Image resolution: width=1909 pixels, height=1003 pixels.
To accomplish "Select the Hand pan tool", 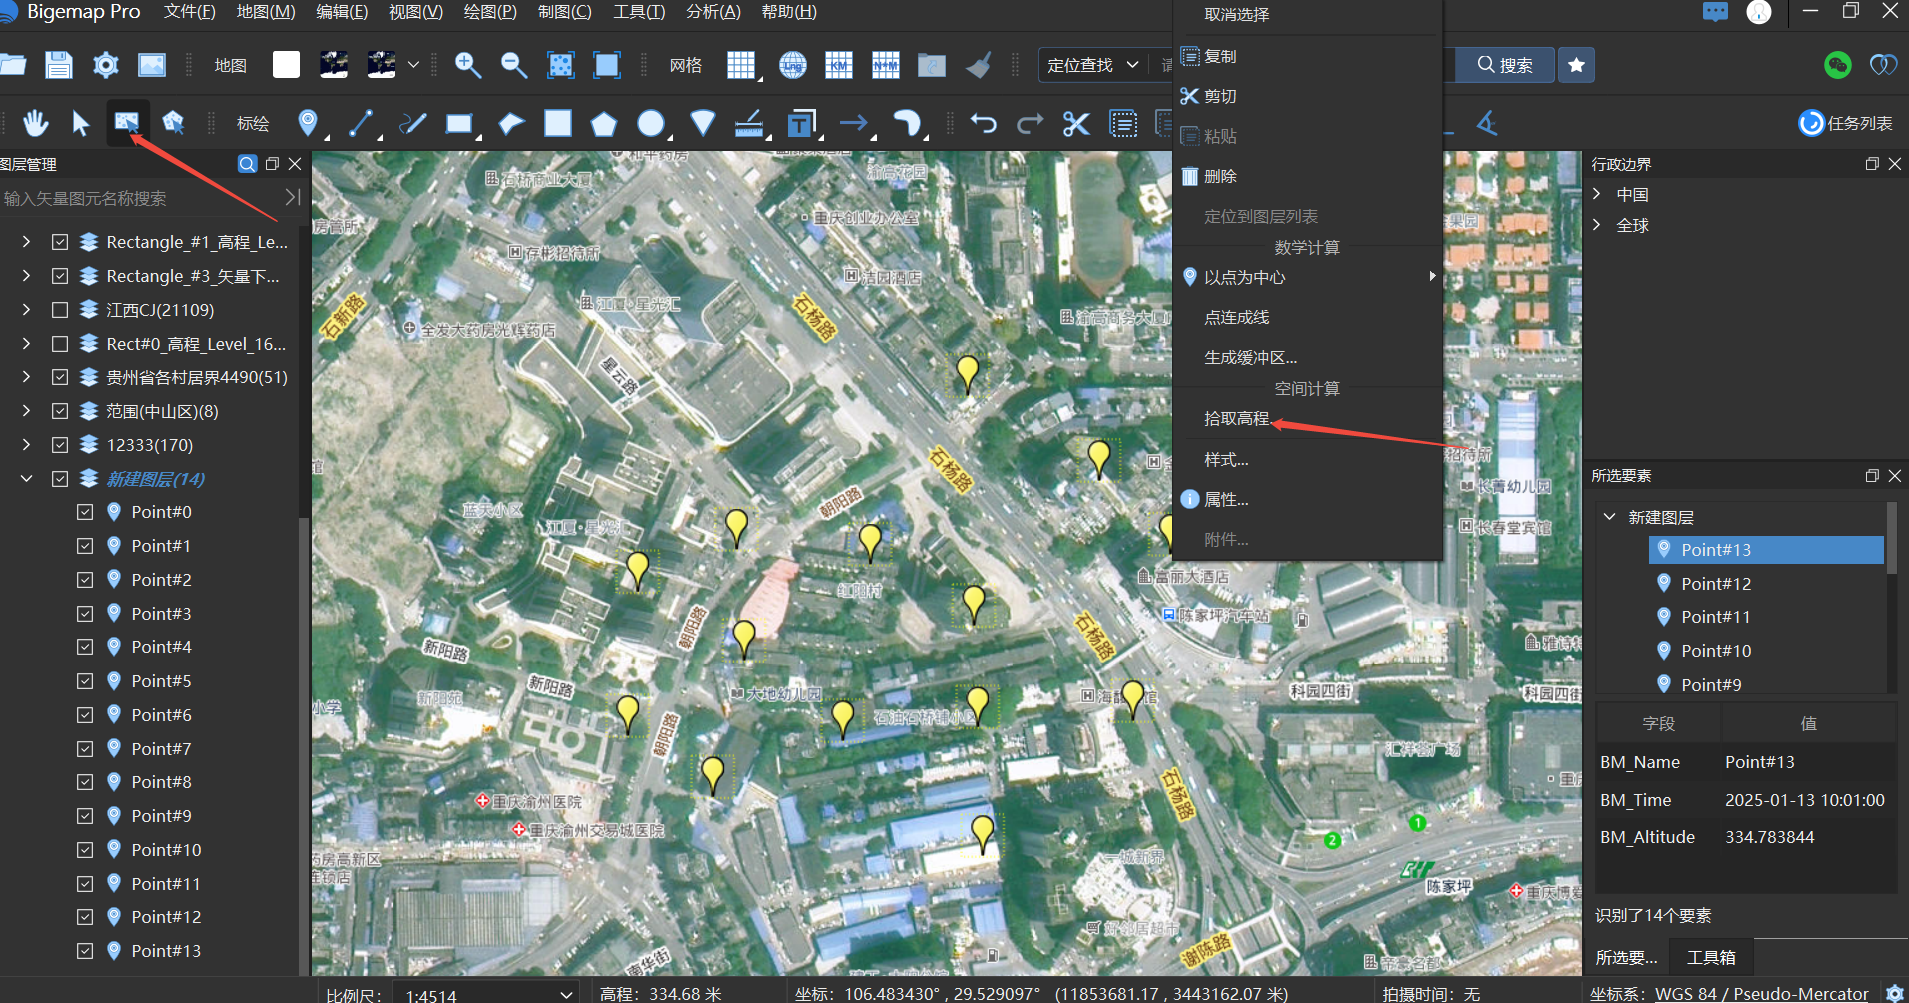I will click(x=35, y=122).
